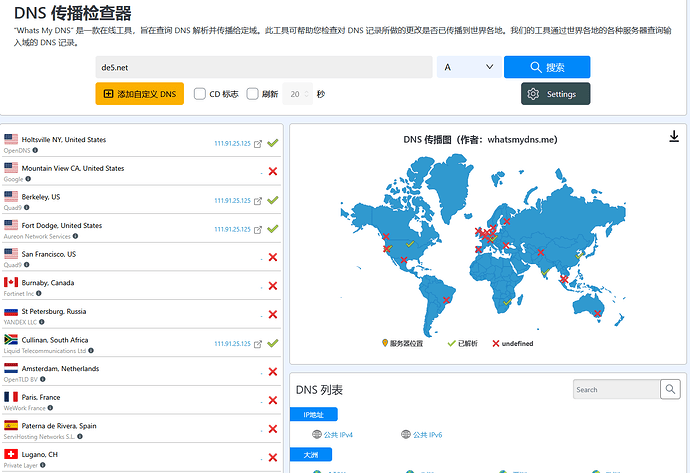The height and width of the screenshot is (473, 690).
Task: Toggle the 刷新 auto-refresh checkbox
Action: [x=252, y=94]
